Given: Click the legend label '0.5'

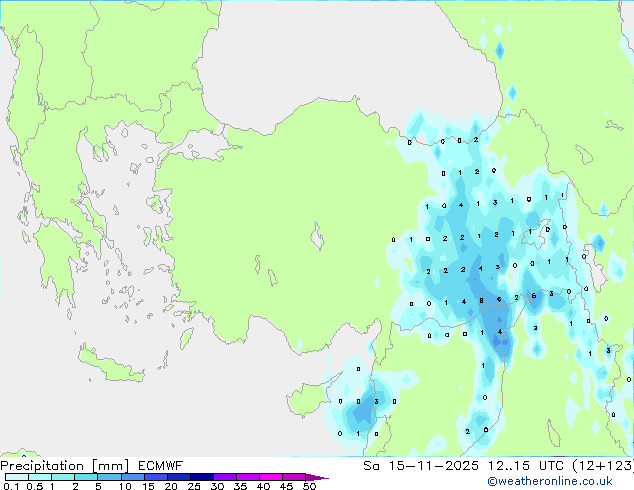Looking at the screenshot, I should pos(34,486).
